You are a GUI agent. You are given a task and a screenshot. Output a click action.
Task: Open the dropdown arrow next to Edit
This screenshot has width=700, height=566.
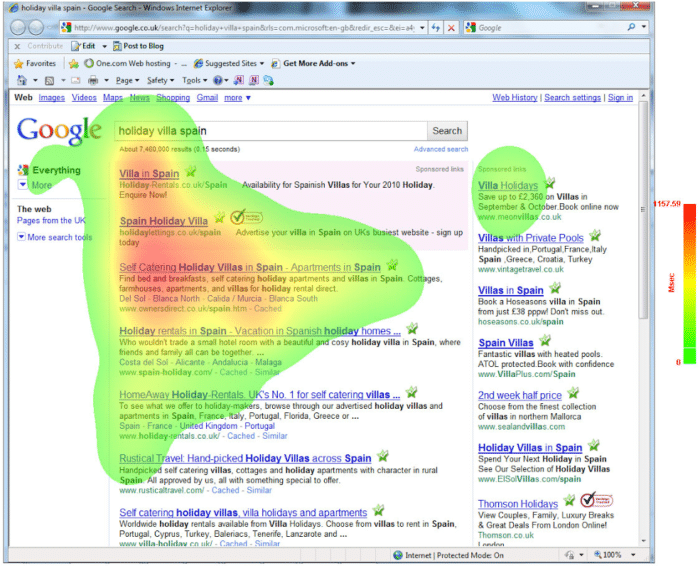click(104, 46)
